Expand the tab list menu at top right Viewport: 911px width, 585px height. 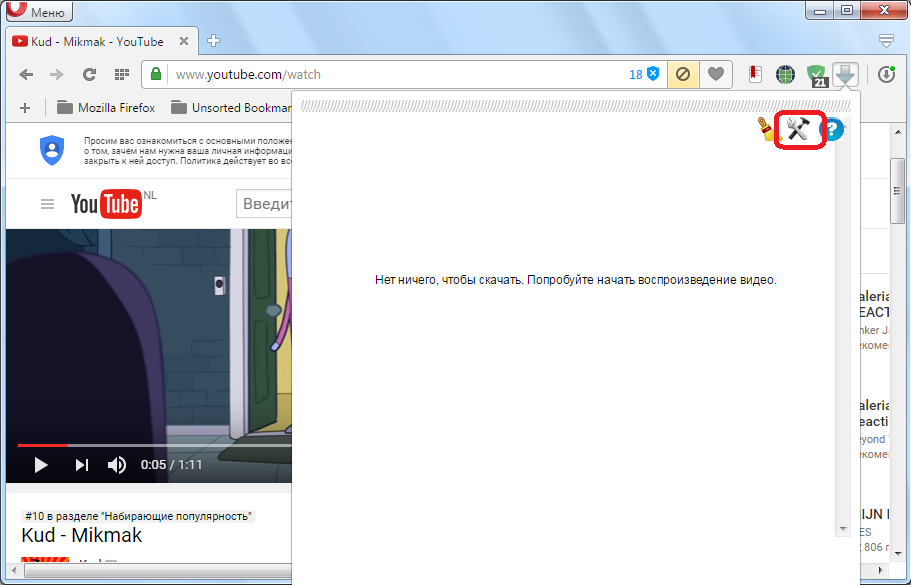click(886, 41)
